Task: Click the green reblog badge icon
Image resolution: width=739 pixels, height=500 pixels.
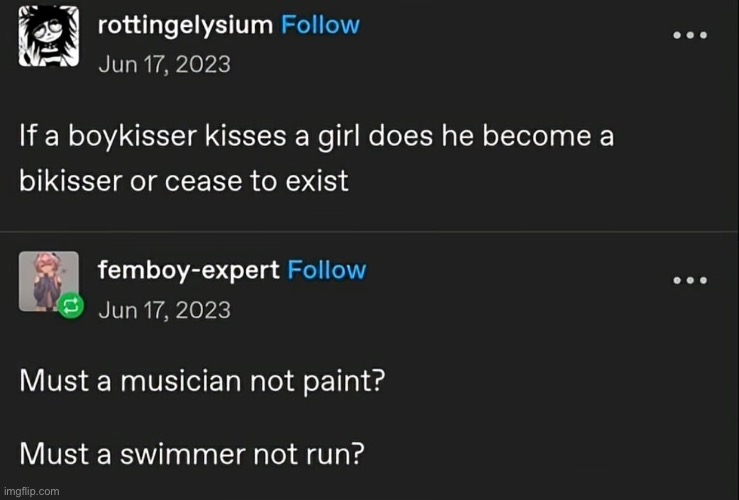Action: 72,308
